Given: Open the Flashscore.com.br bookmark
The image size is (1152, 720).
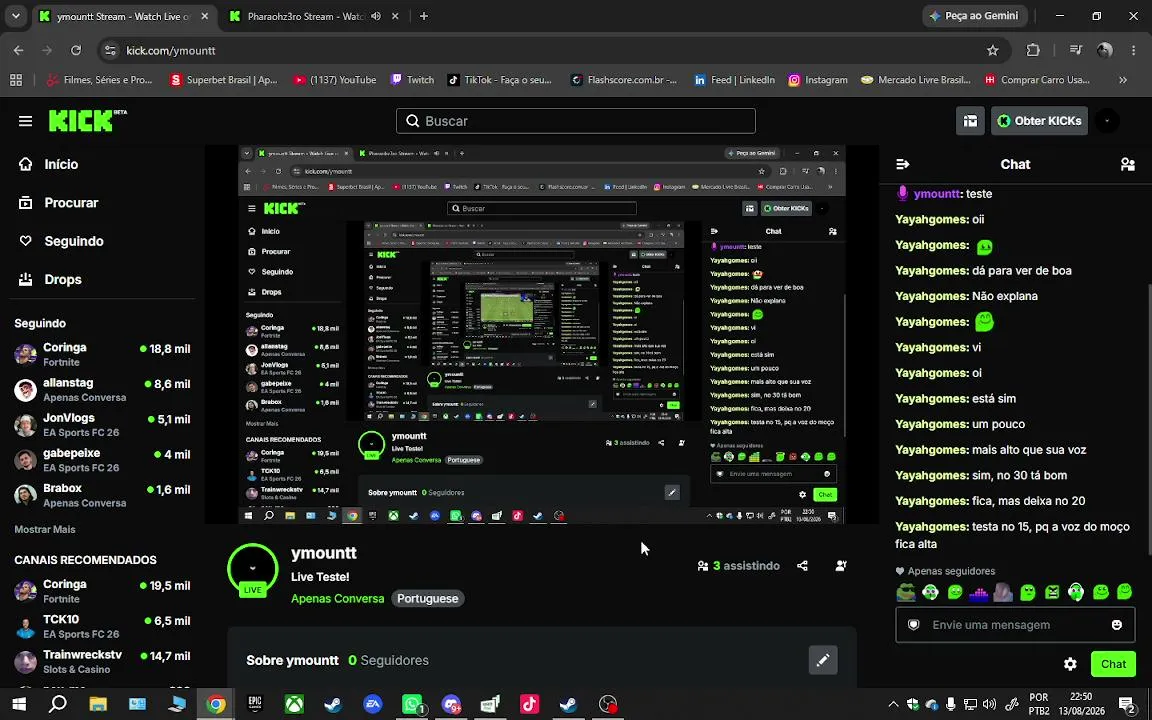Looking at the screenshot, I should (x=624, y=80).
